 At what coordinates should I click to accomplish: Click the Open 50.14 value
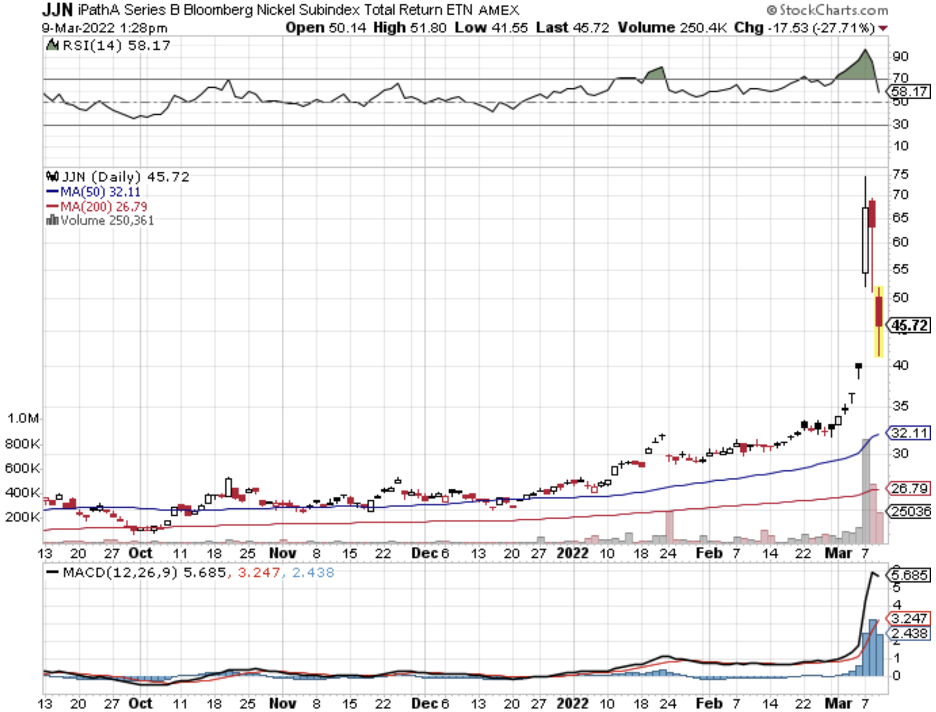[325, 27]
